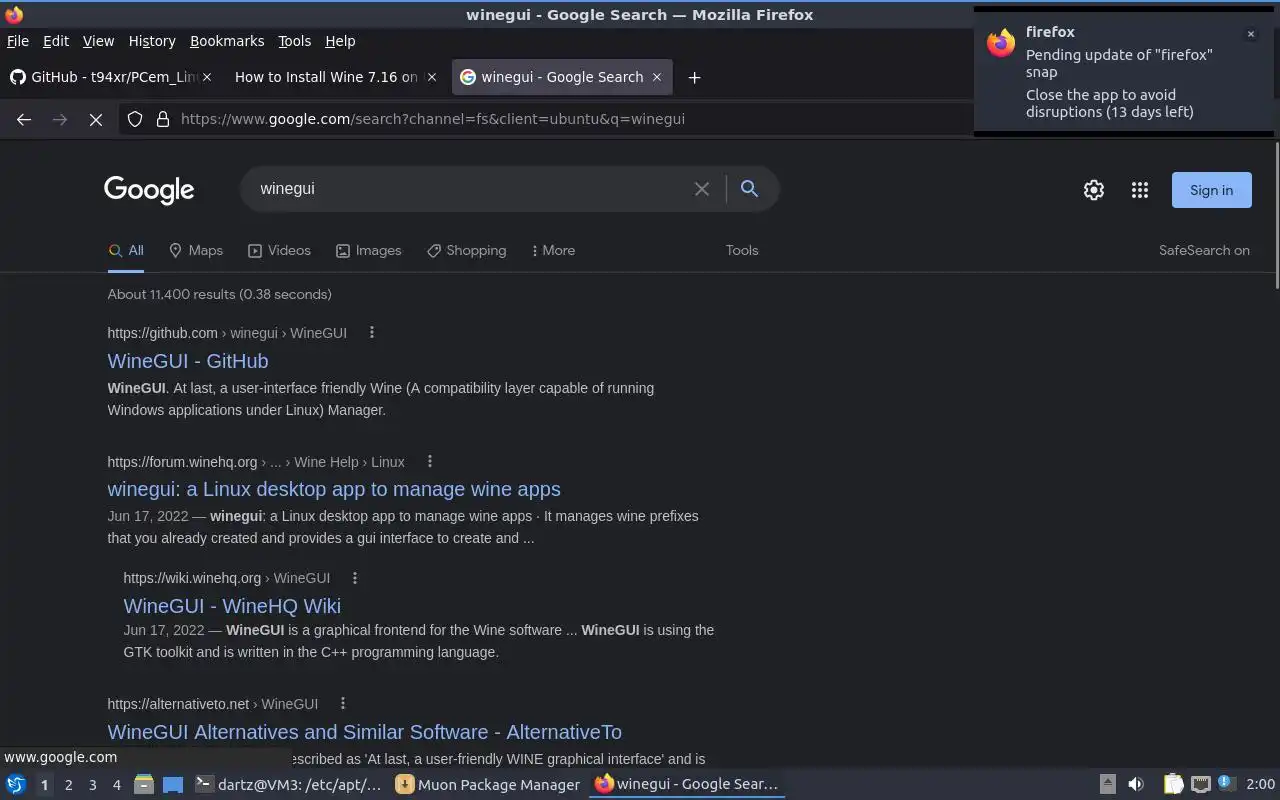The height and width of the screenshot is (800, 1280).
Task: Select the Images search tab
Action: (368, 251)
